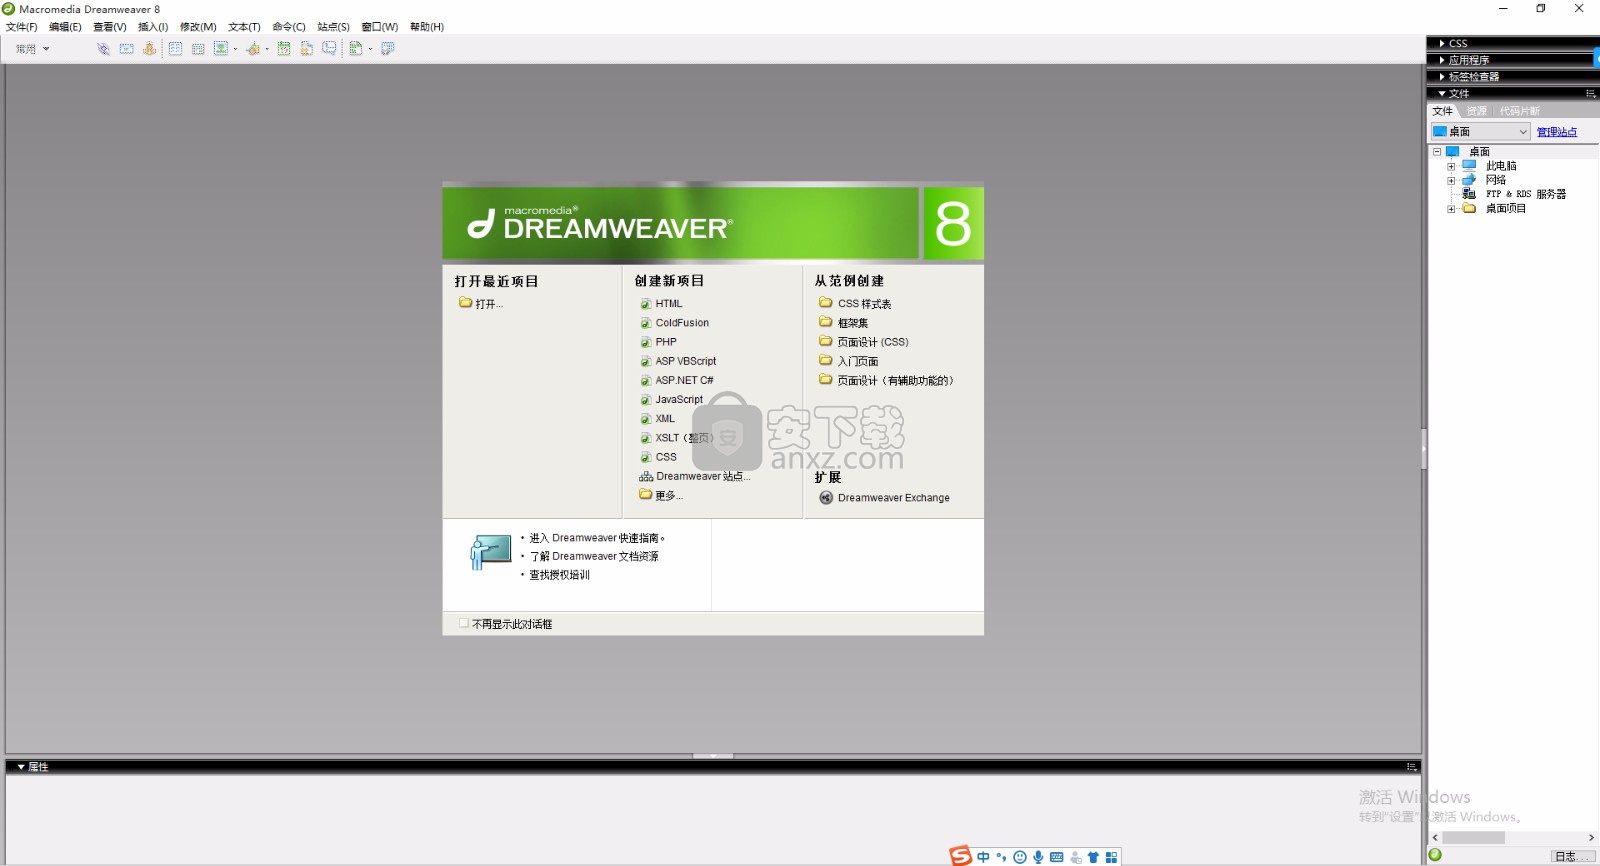Click the files panel scroll right arrow

(x=1591, y=838)
